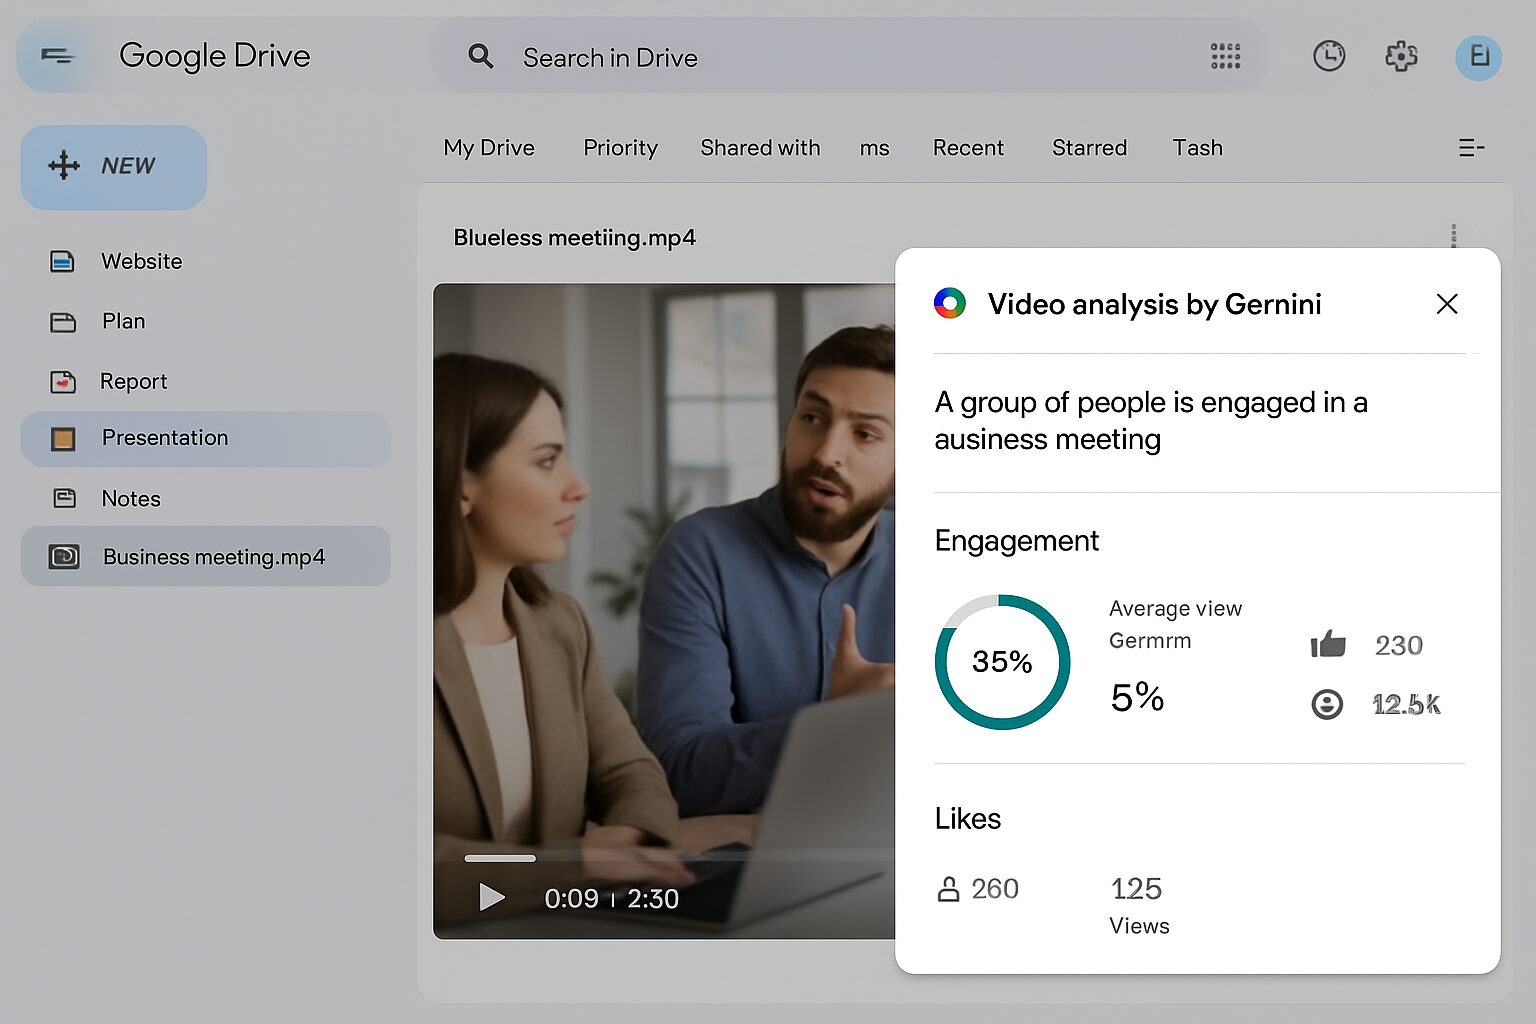Click the 125 views number
The width and height of the screenshot is (1536, 1024).
click(x=1136, y=889)
